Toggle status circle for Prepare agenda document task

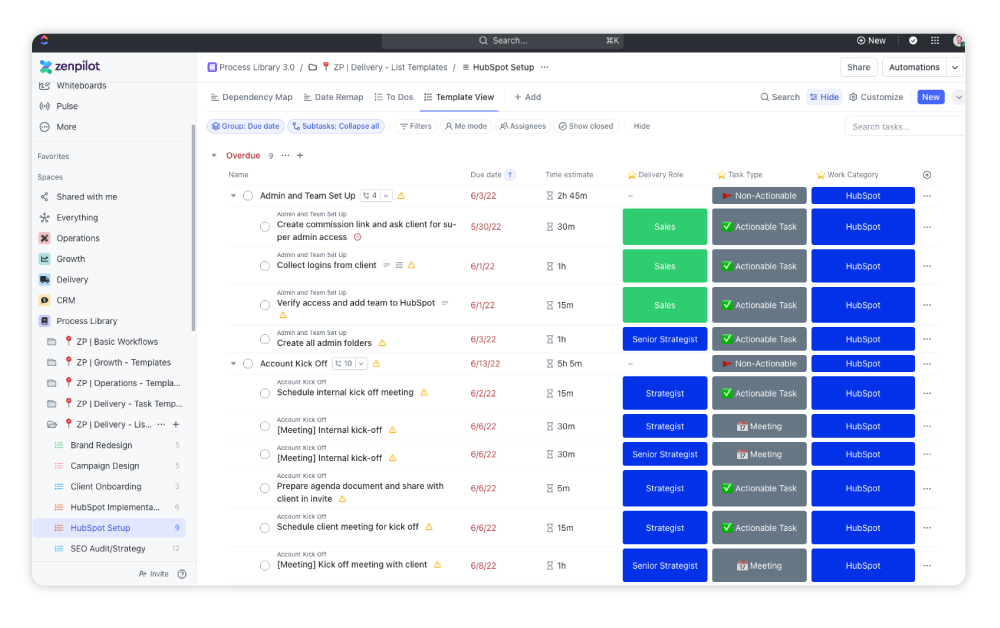coord(265,488)
